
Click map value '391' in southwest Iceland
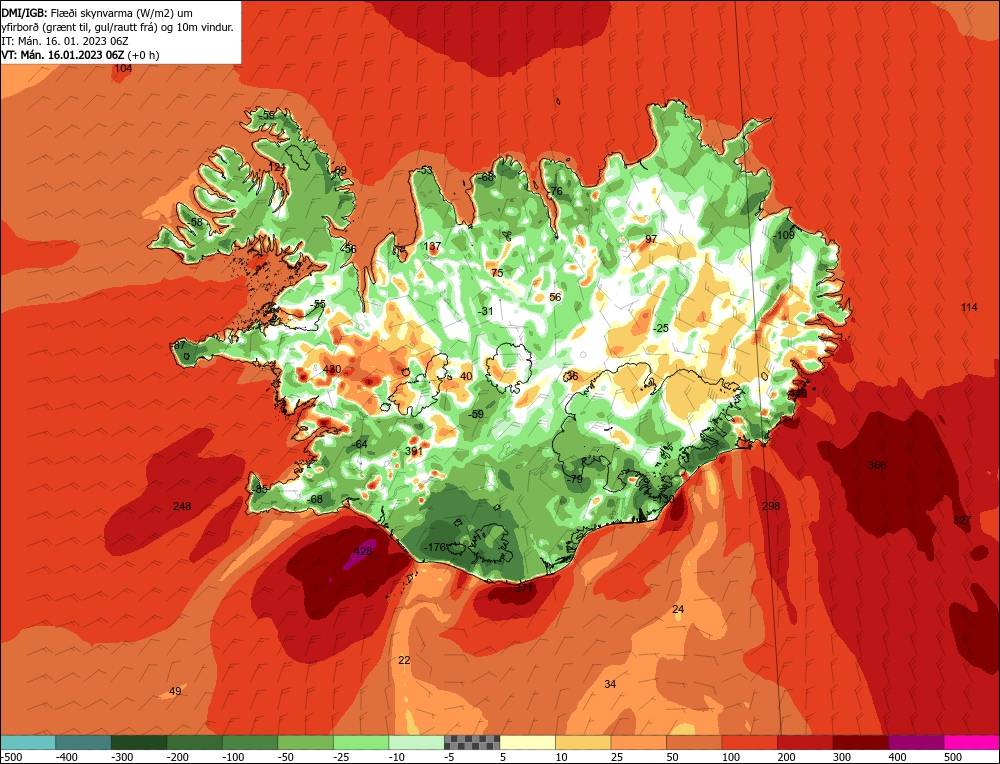click(x=414, y=451)
